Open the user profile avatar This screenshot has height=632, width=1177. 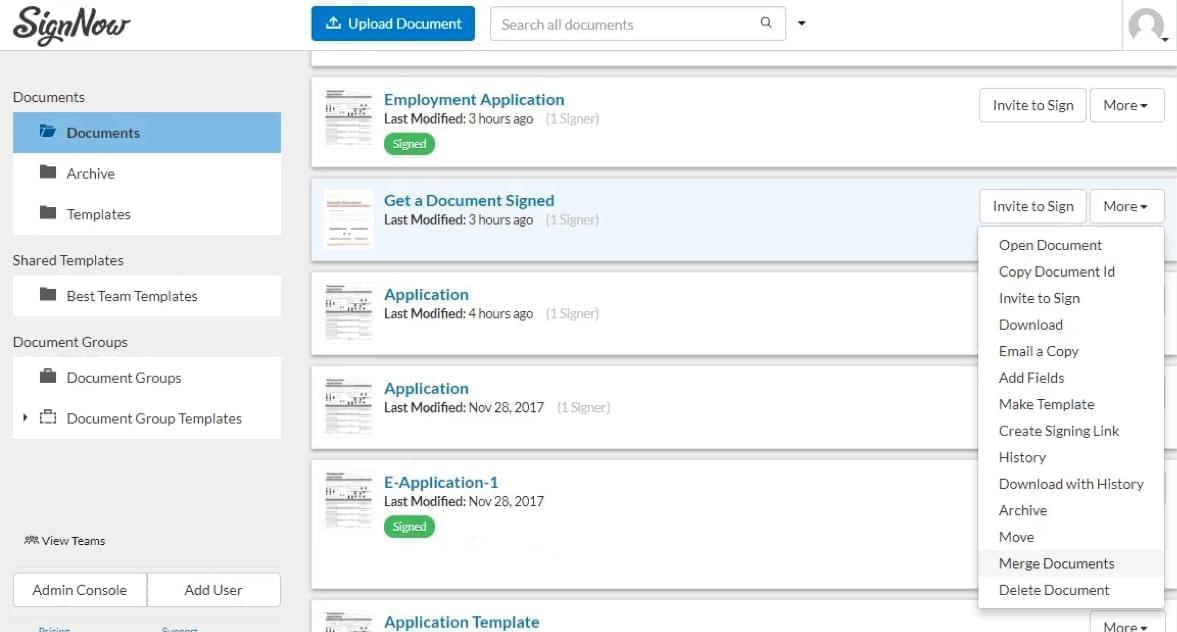pyautogui.click(x=1147, y=26)
